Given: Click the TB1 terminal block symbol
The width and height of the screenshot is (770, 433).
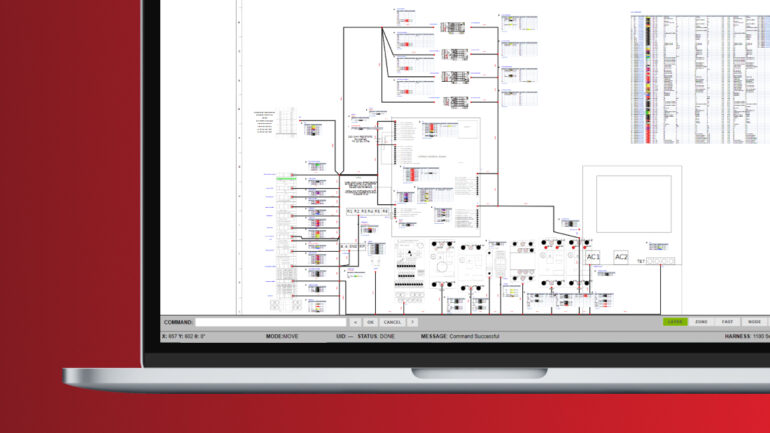Looking at the screenshot, I should pyautogui.click(x=658, y=260).
